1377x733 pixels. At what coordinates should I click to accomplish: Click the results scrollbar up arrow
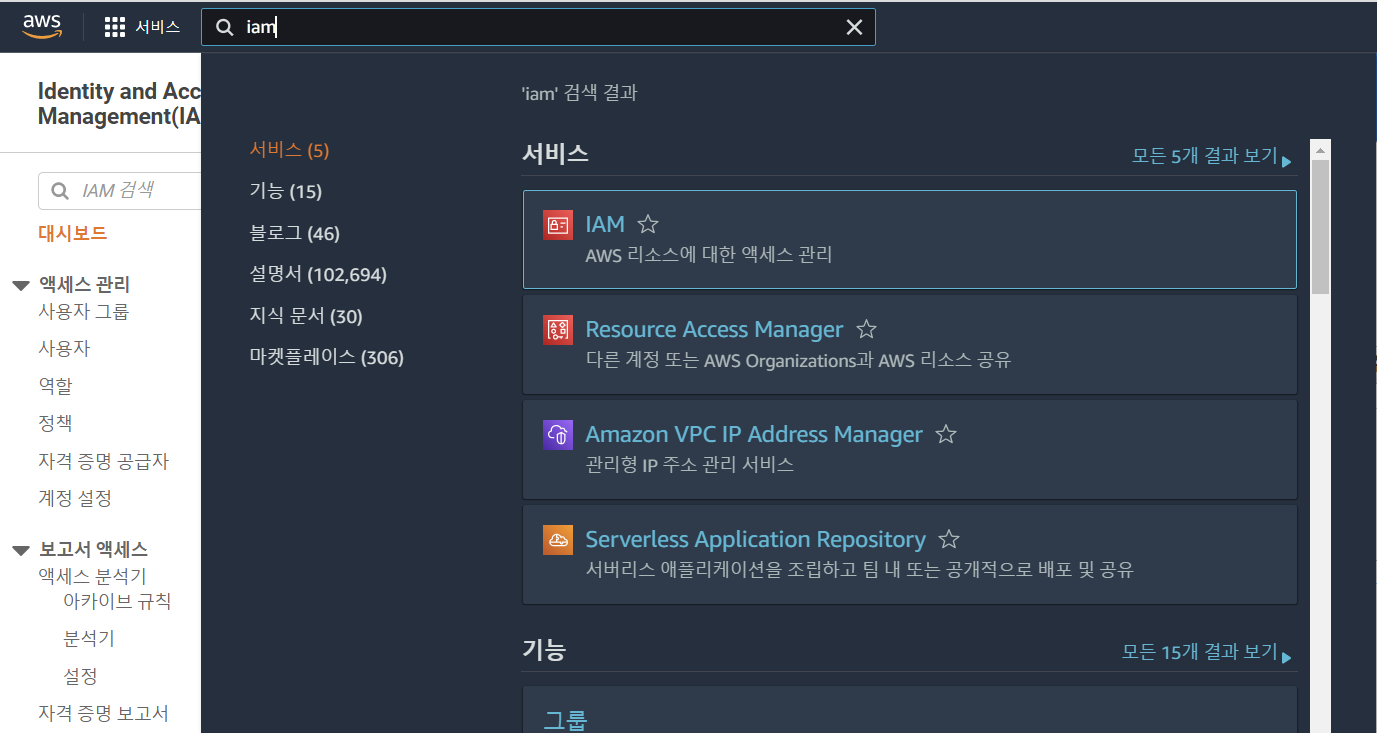pos(1320,149)
